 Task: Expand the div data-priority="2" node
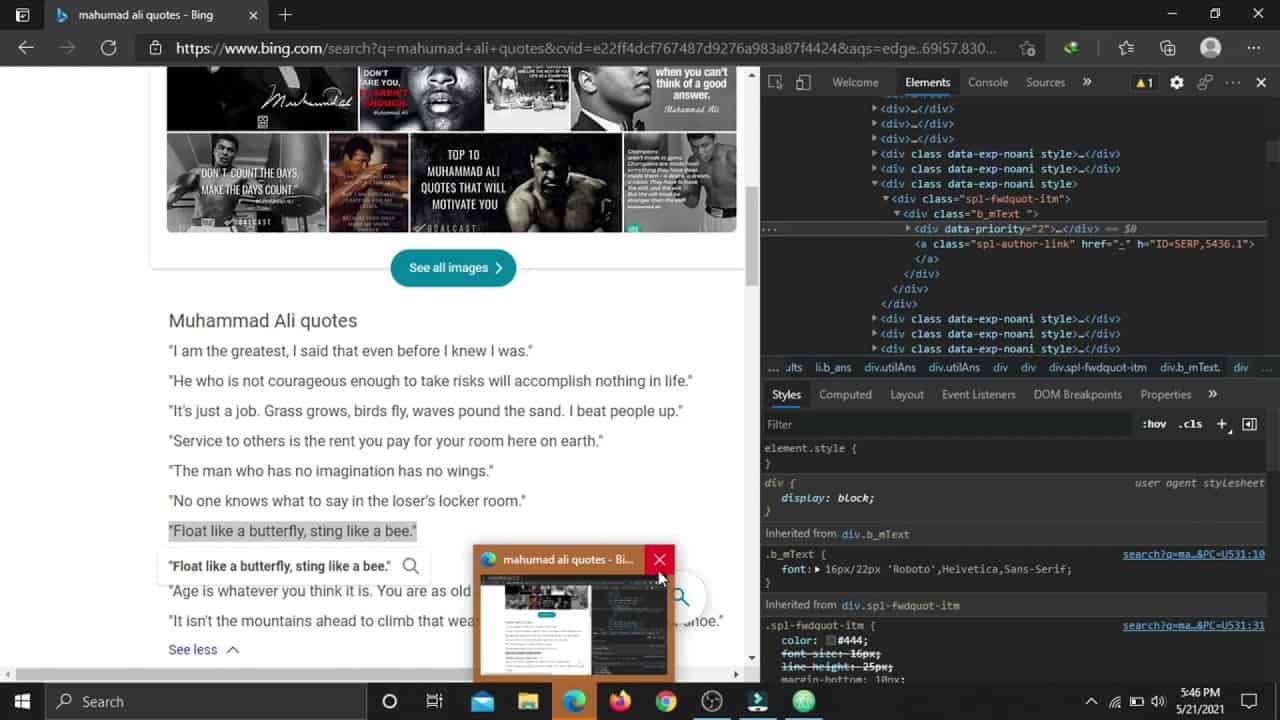click(x=908, y=229)
